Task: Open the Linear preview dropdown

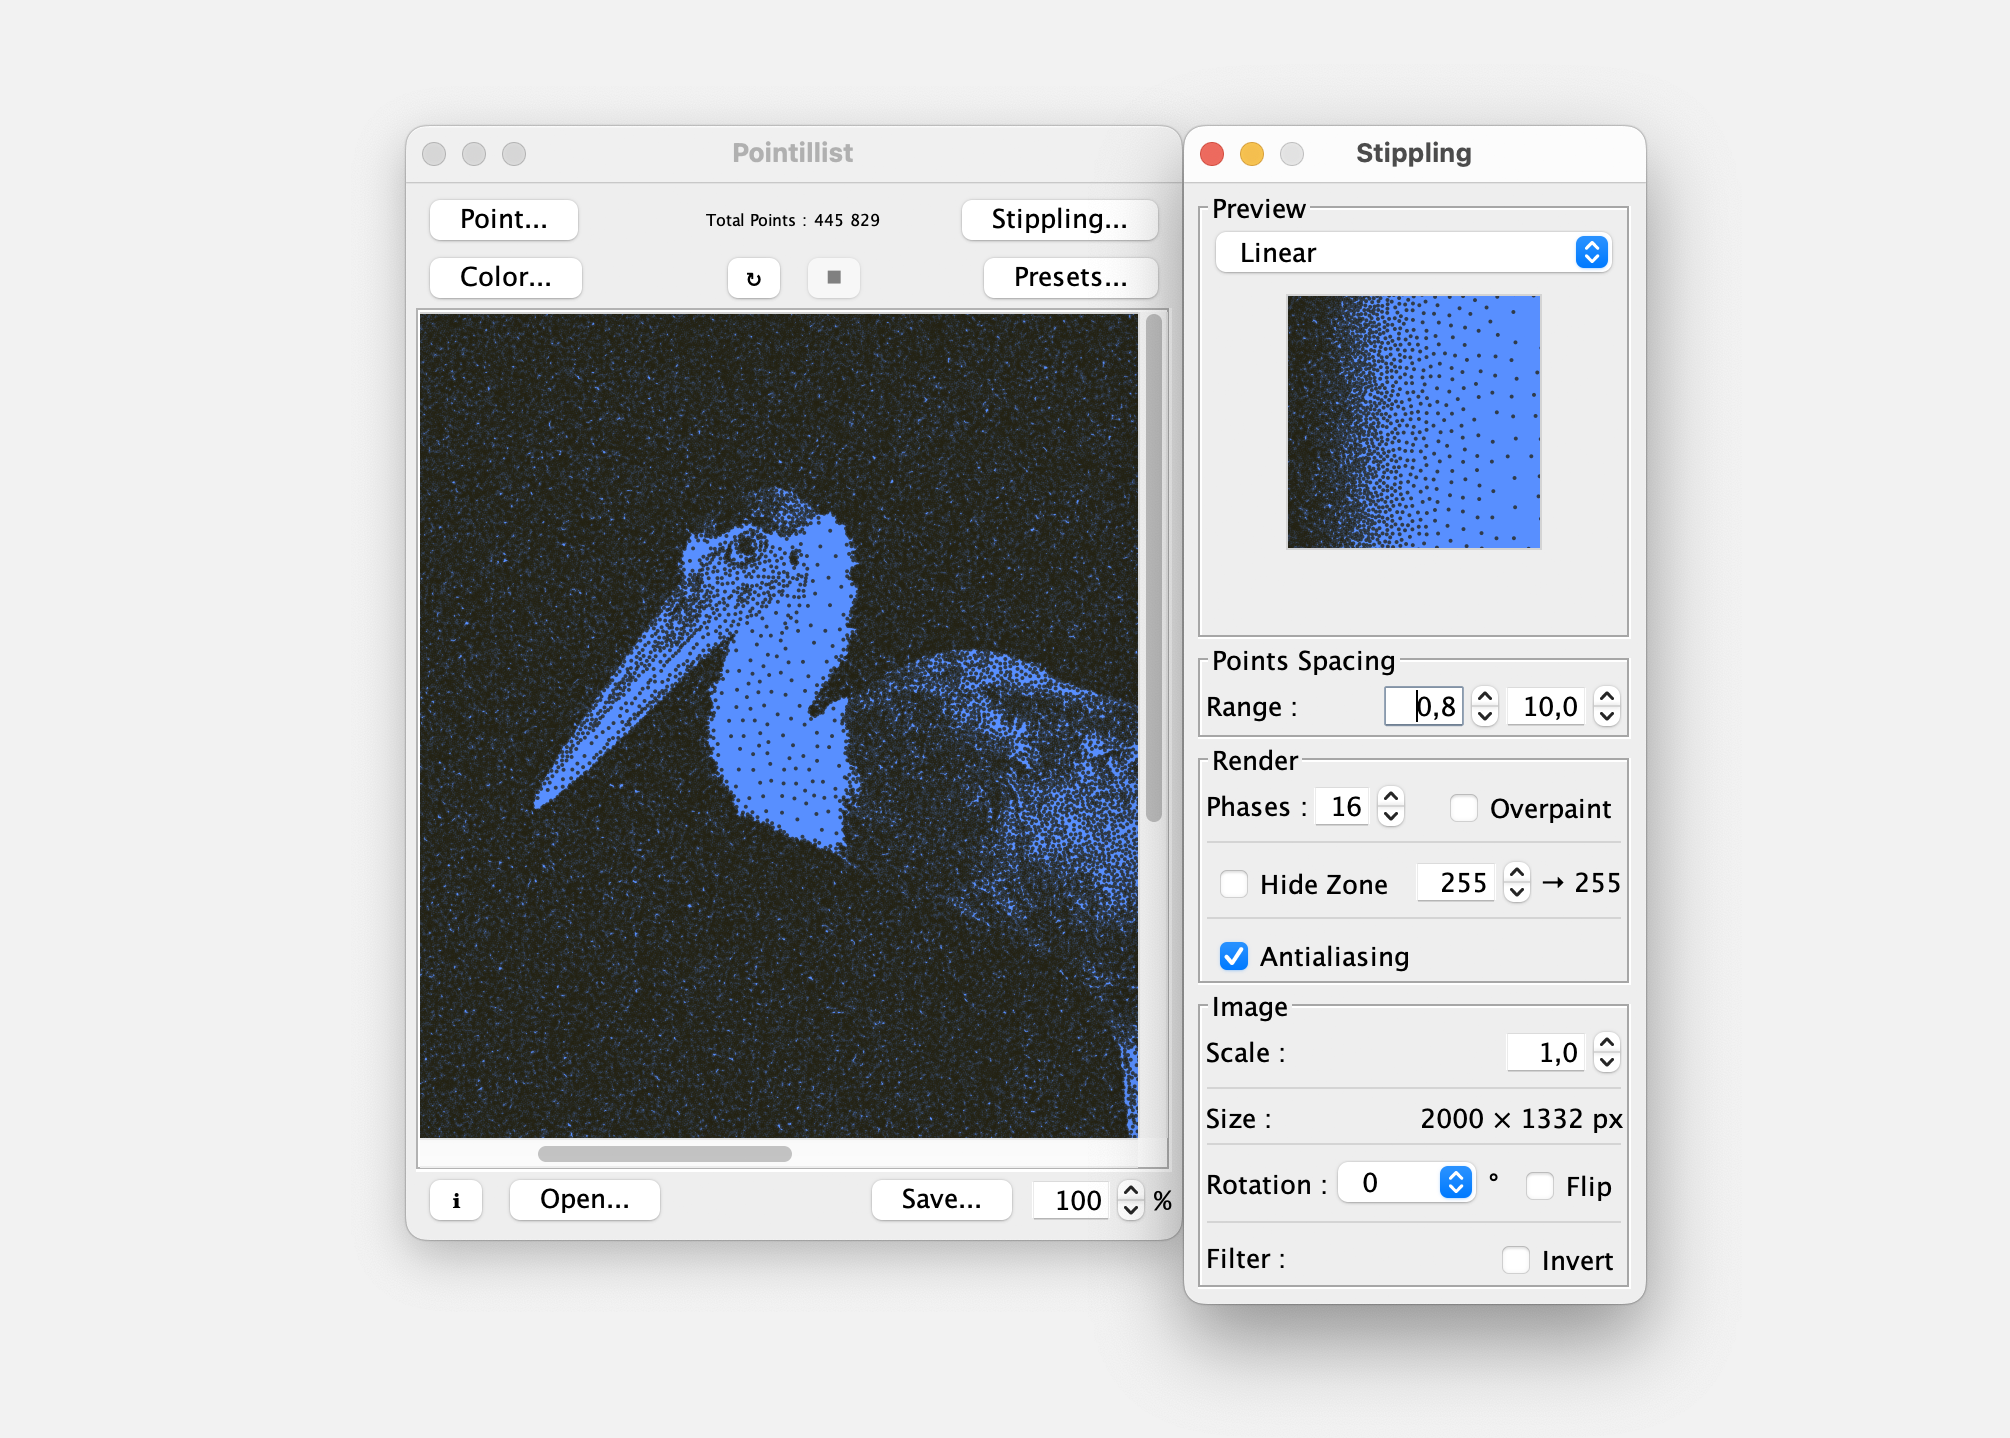Action: [1412, 253]
